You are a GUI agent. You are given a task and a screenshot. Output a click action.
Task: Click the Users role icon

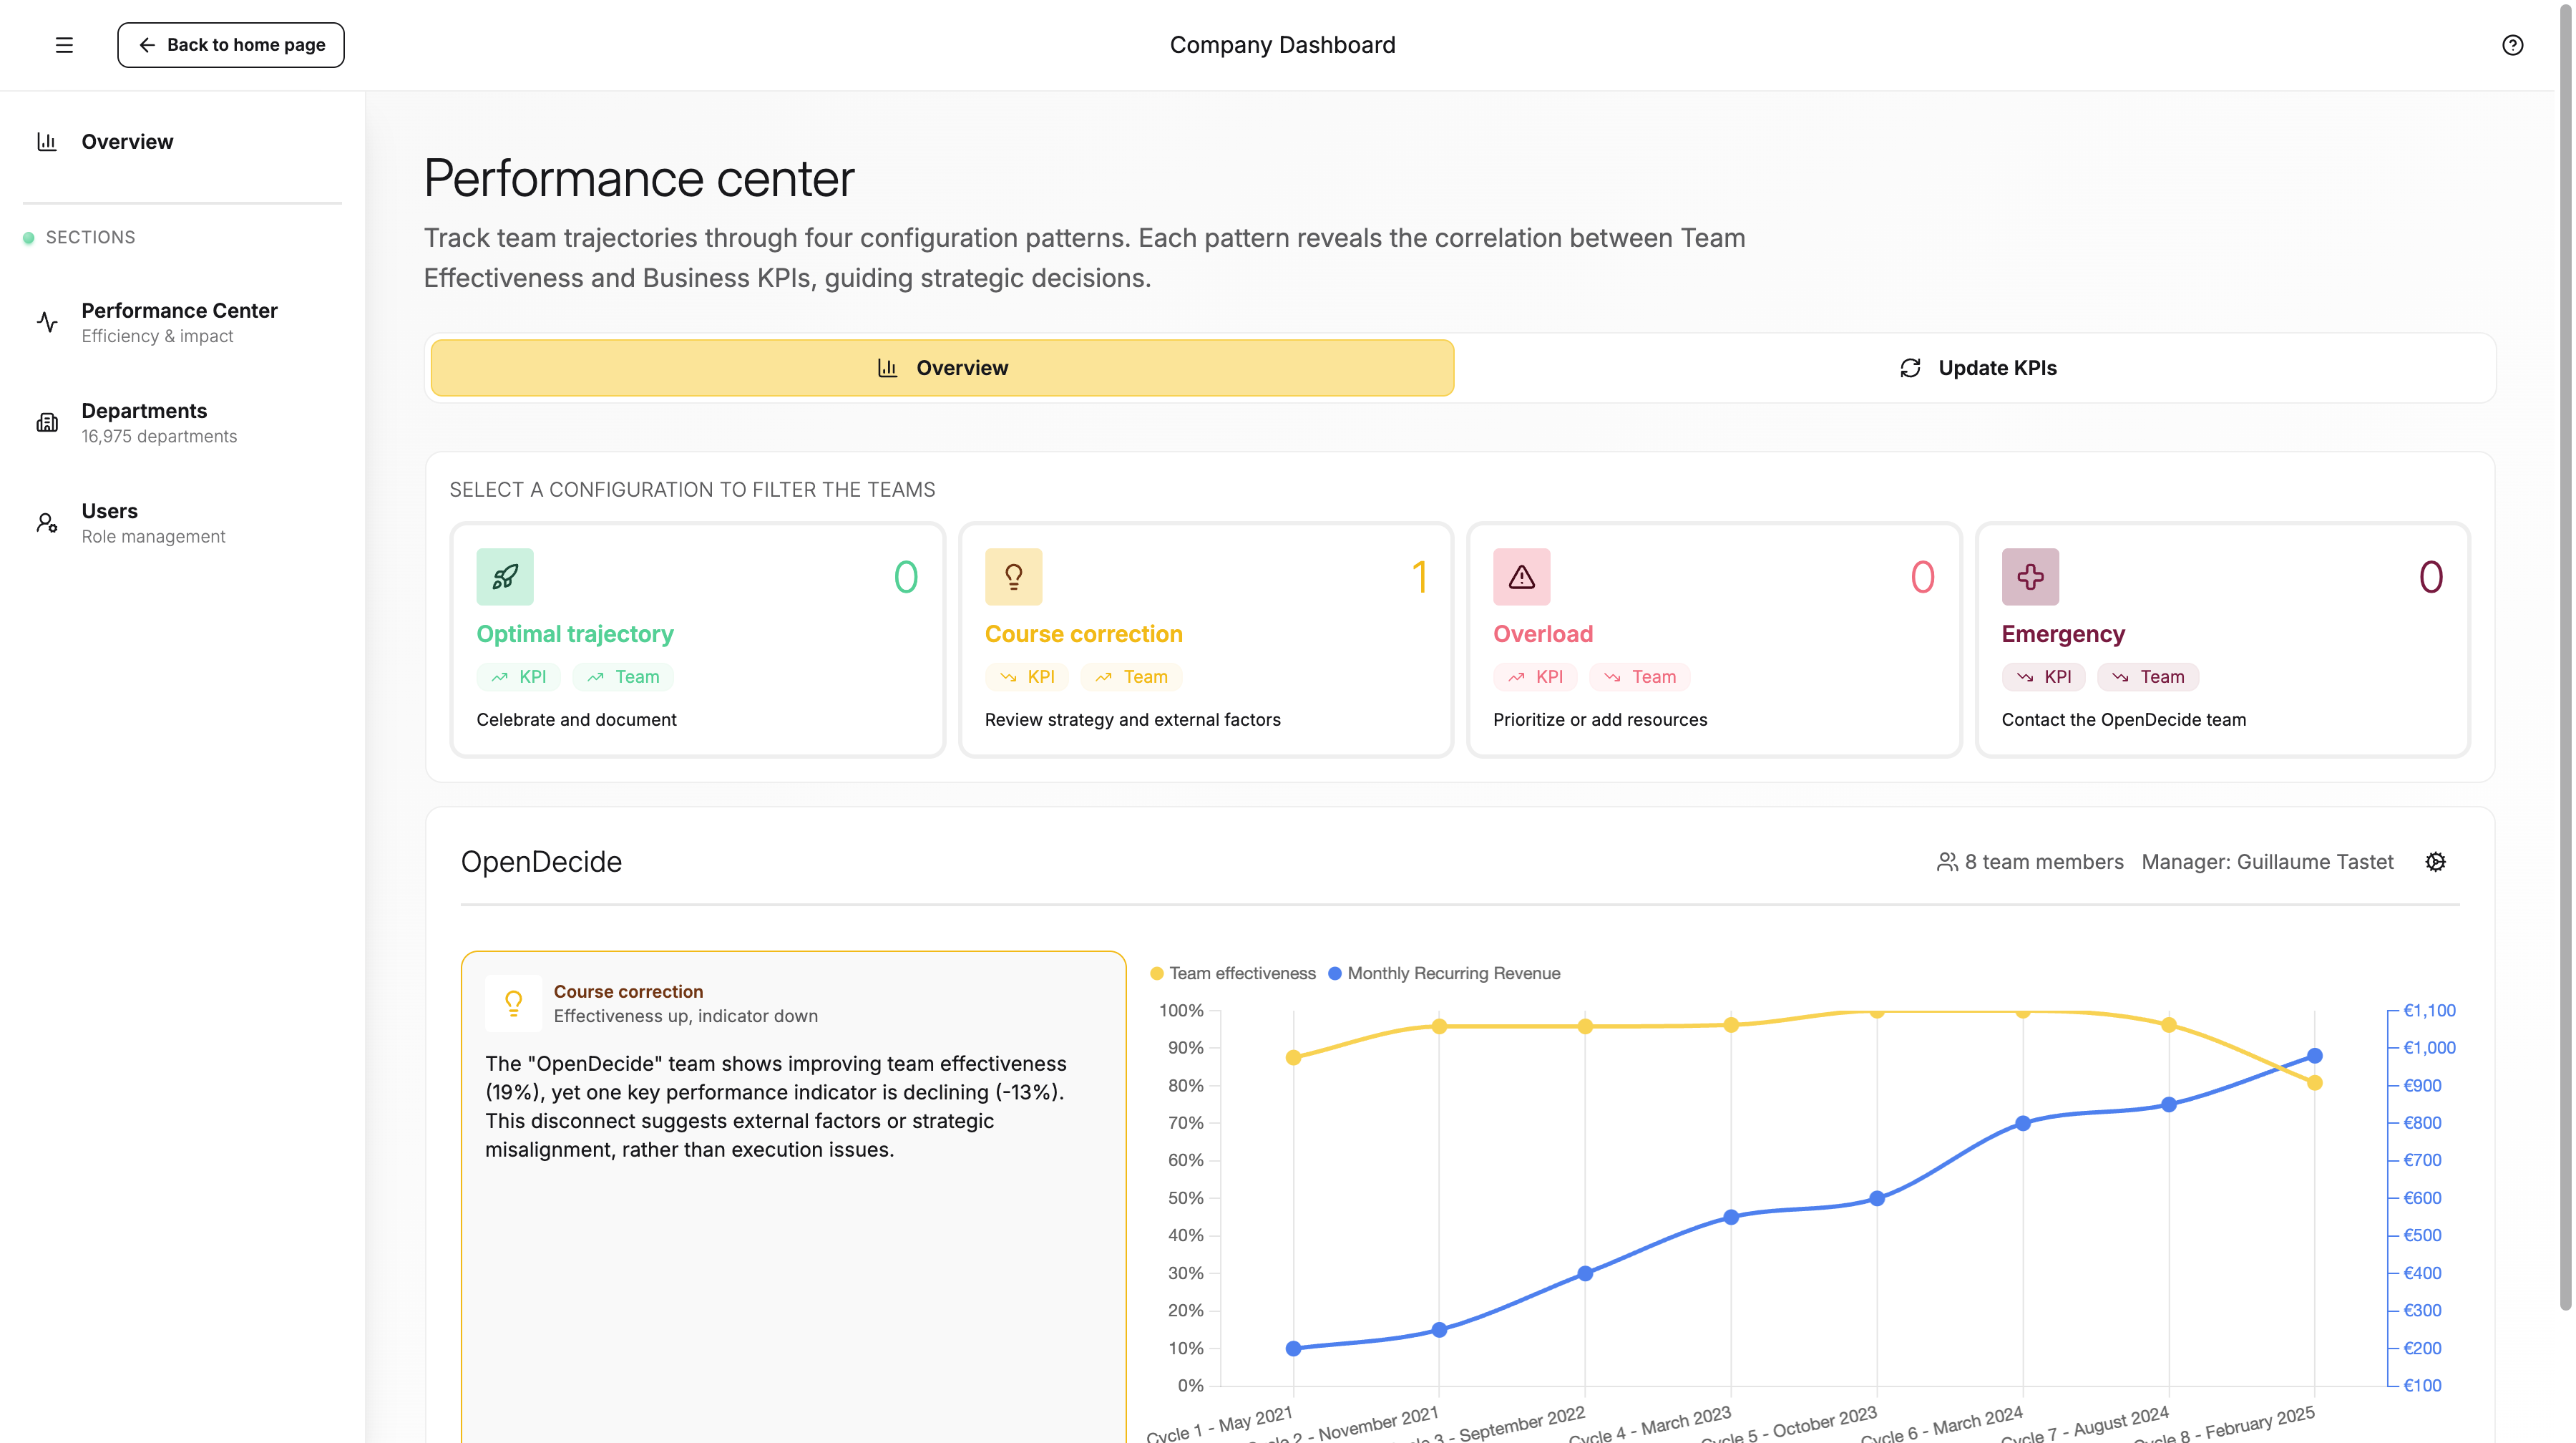[x=47, y=522]
